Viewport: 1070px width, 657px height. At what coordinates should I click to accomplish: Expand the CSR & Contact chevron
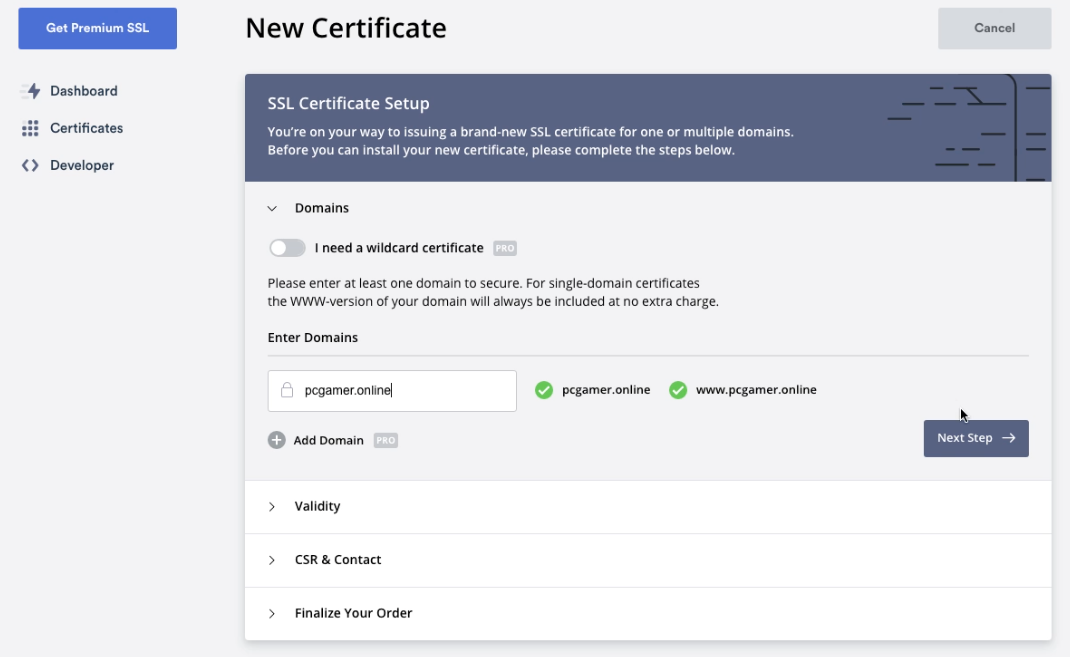[272, 560]
